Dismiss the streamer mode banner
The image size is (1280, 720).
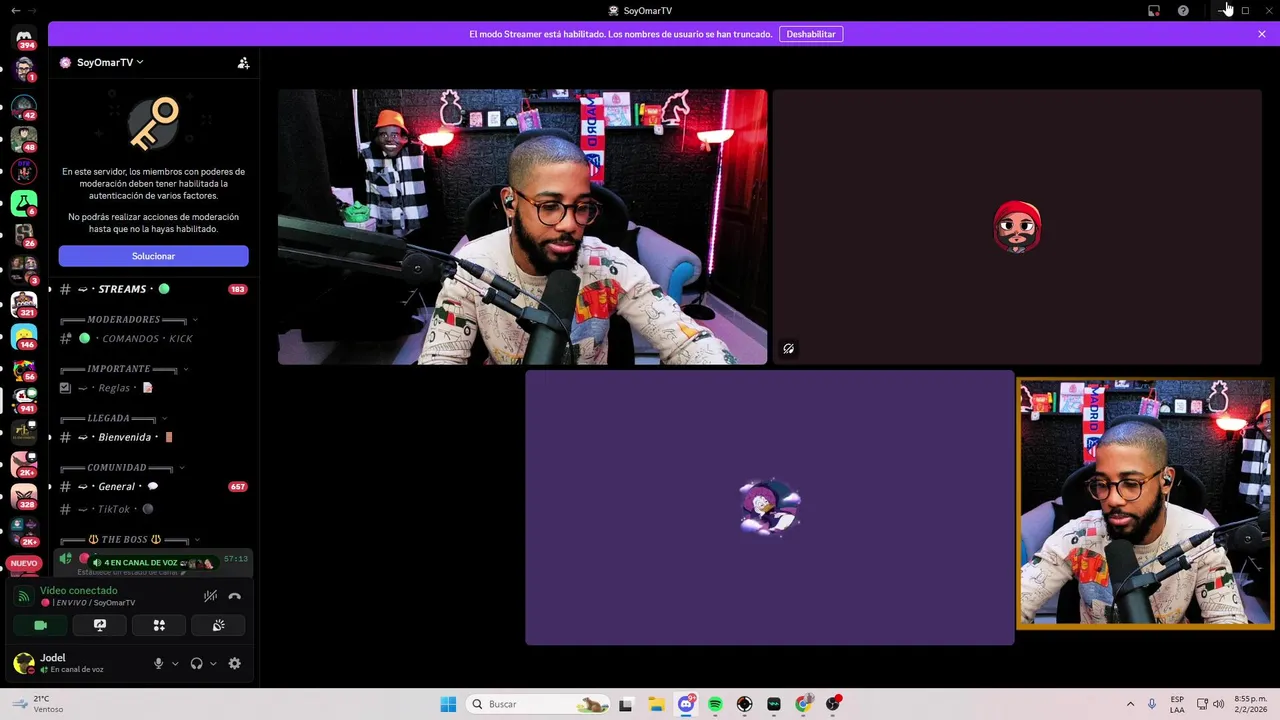[1262, 34]
